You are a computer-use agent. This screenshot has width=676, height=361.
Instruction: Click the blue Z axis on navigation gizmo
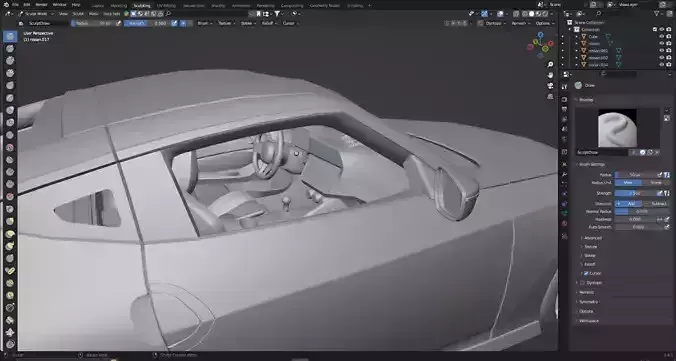(541, 35)
